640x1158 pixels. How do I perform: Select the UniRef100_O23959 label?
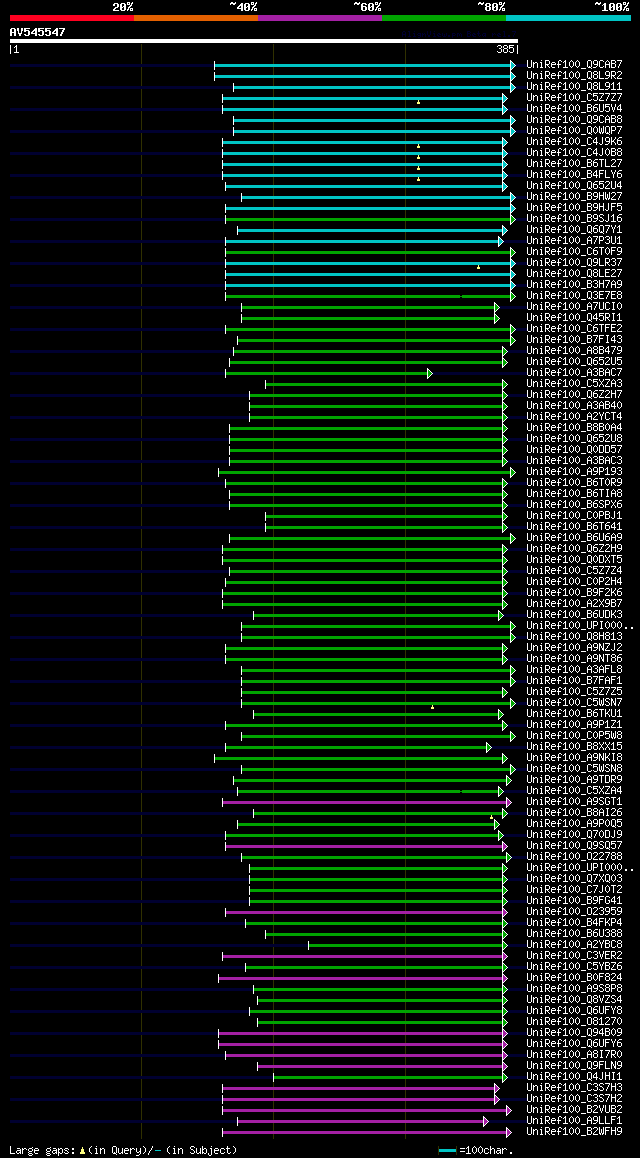coord(574,912)
